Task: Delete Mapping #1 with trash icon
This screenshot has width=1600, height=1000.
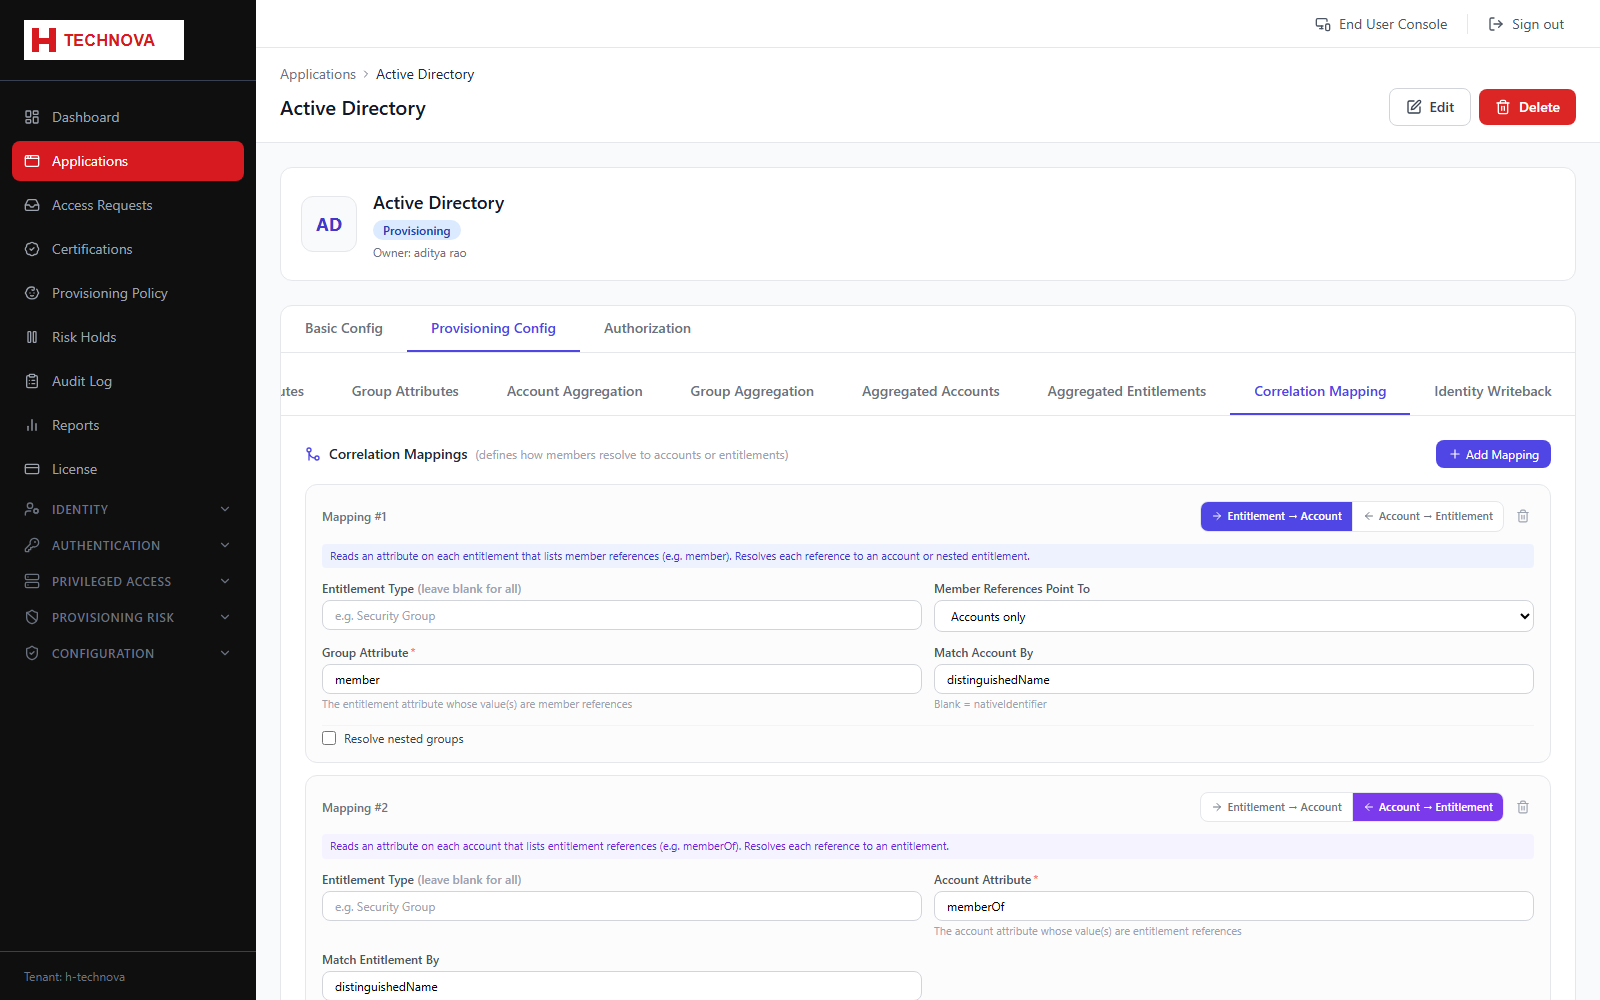Action: [x=1523, y=516]
